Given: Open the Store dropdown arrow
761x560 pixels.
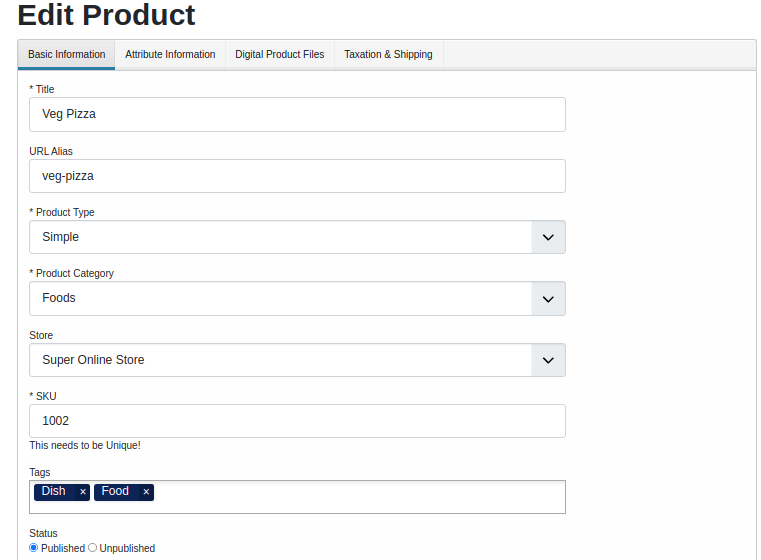Looking at the screenshot, I should click(x=548, y=360).
